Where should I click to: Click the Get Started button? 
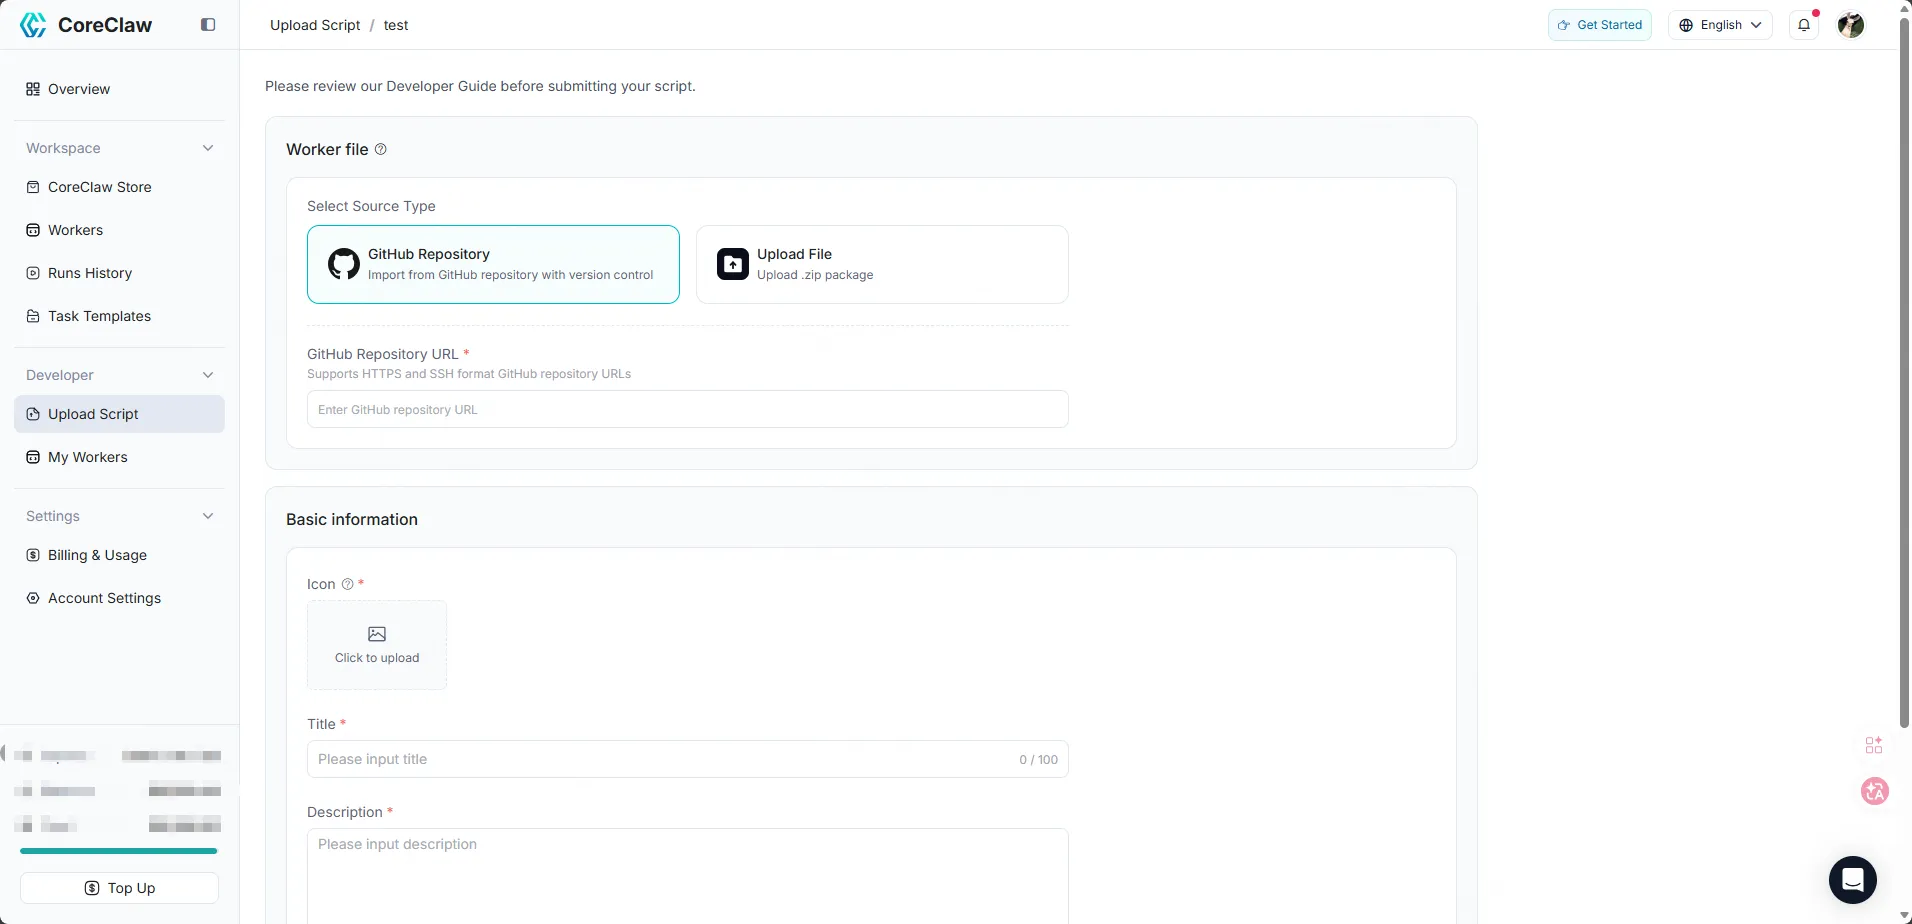1599,25
